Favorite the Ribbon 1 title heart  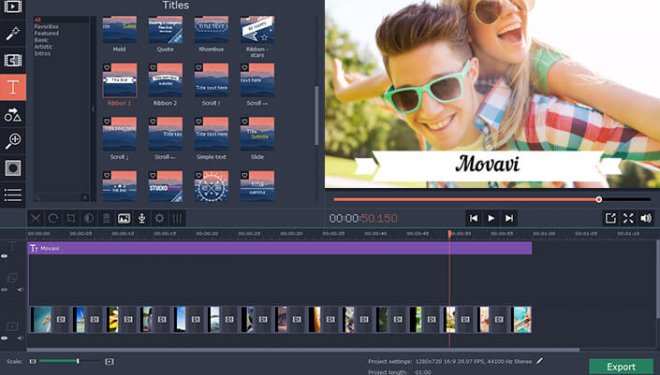(x=107, y=67)
